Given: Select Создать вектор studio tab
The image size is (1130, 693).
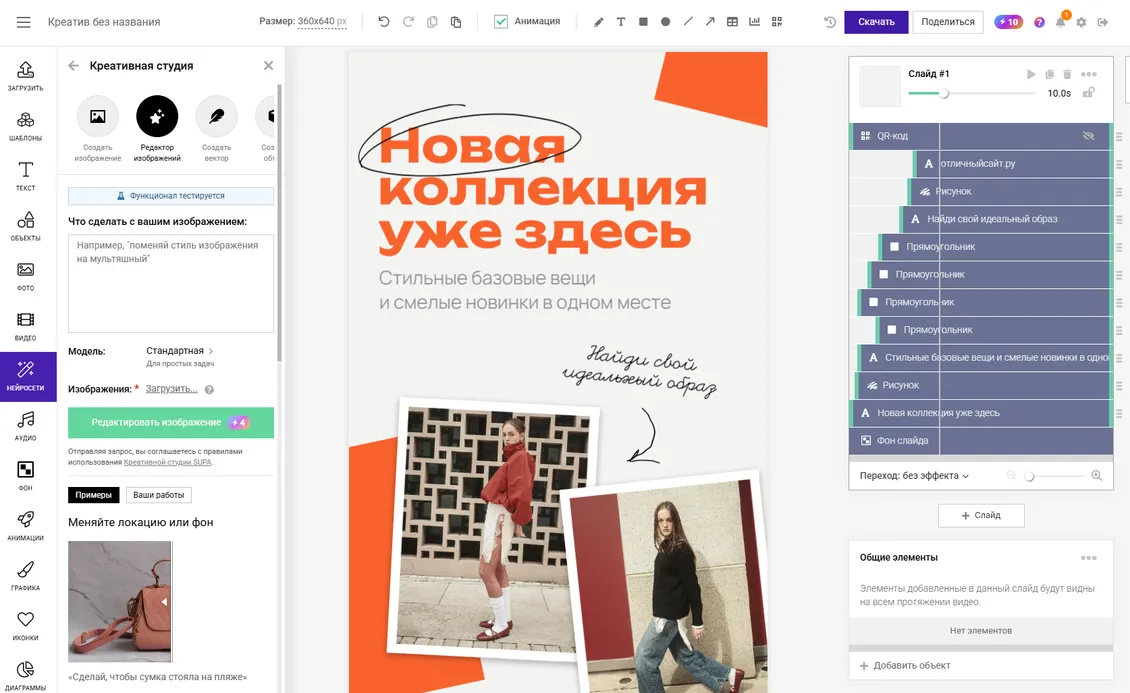Looking at the screenshot, I should pyautogui.click(x=216, y=128).
